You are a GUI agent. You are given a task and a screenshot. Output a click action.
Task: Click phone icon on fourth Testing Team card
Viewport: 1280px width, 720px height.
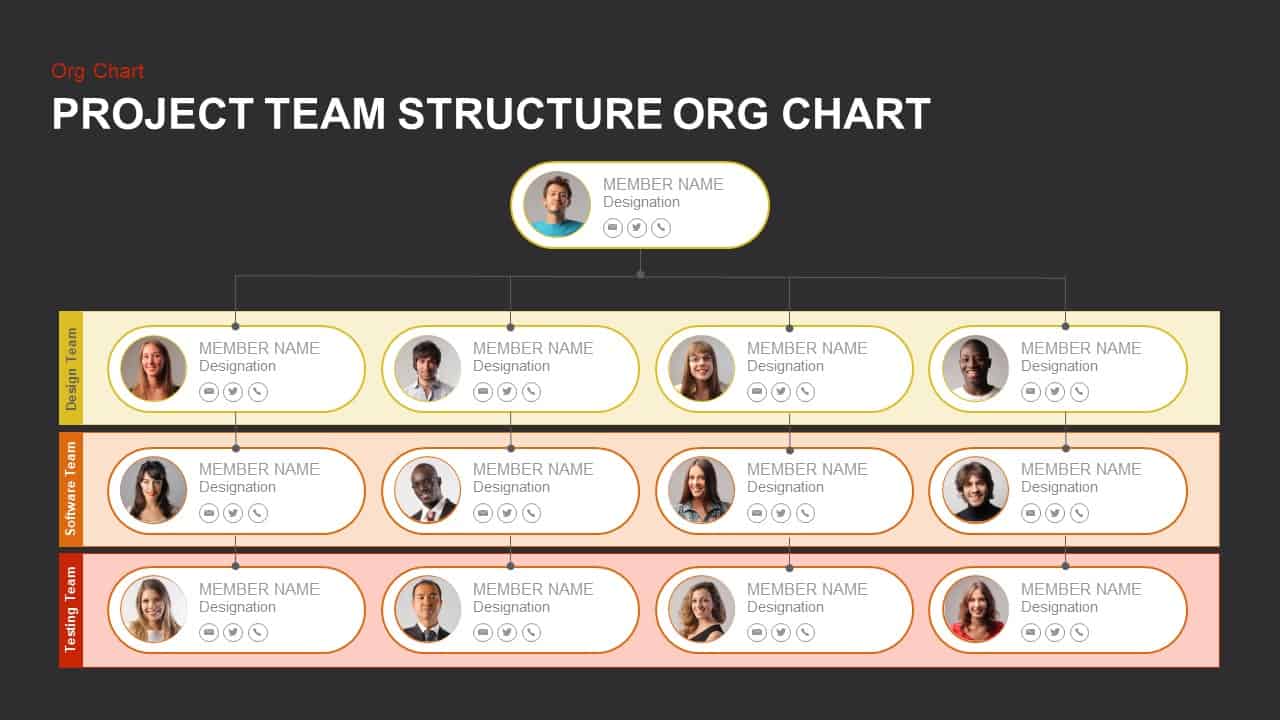pos(1079,632)
